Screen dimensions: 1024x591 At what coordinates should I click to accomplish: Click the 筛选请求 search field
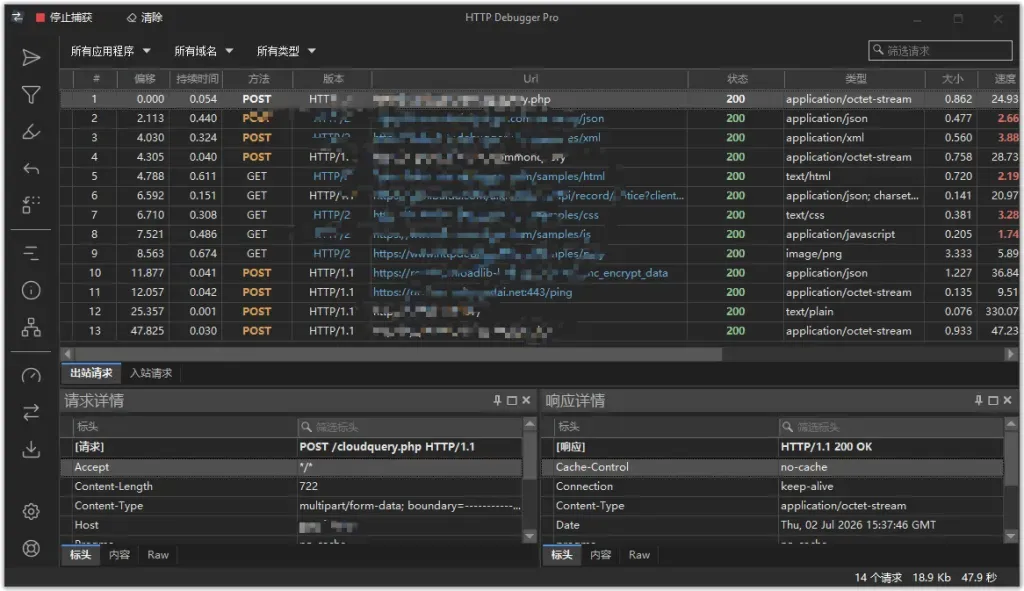click(x=940, y=50)
